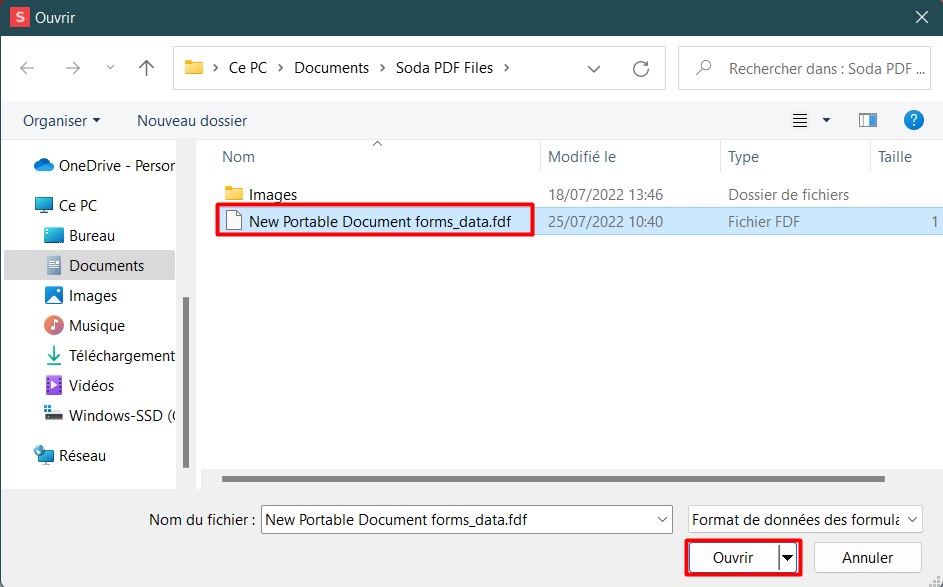The width and height of the screenshot is (943, 587).
Task: Open view options dropdown arrow
Action: pyautogui.click(x=826, y=120)
